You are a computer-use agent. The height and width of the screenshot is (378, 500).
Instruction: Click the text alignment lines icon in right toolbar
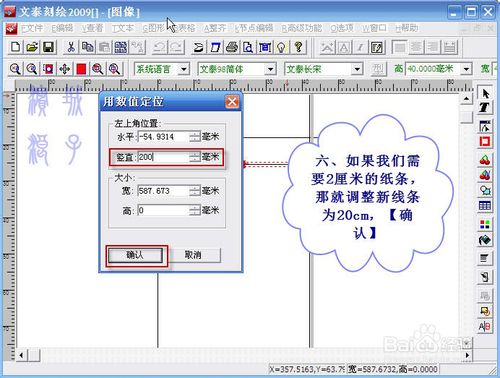[485, 258]
